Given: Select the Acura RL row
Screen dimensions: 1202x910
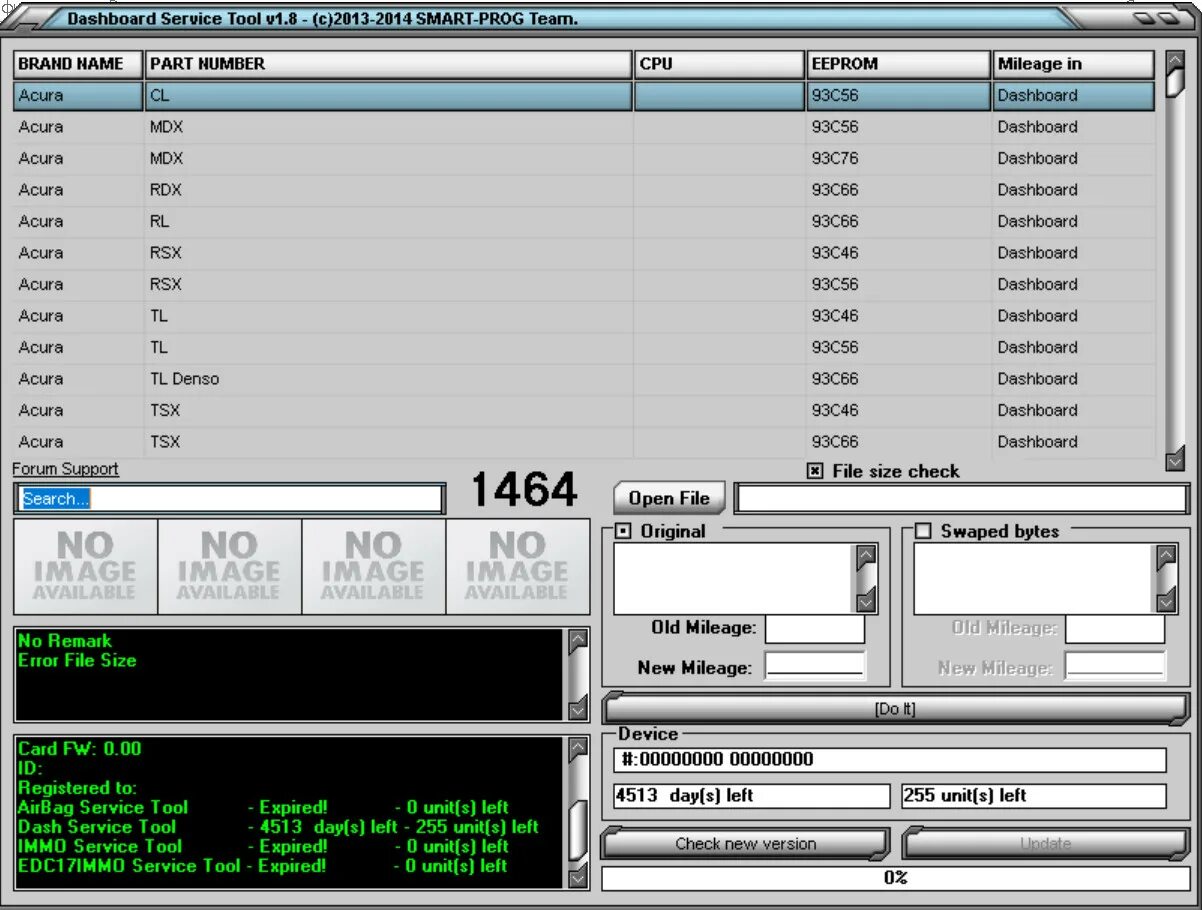Looking at the screenshot, I should coord(584,222).
